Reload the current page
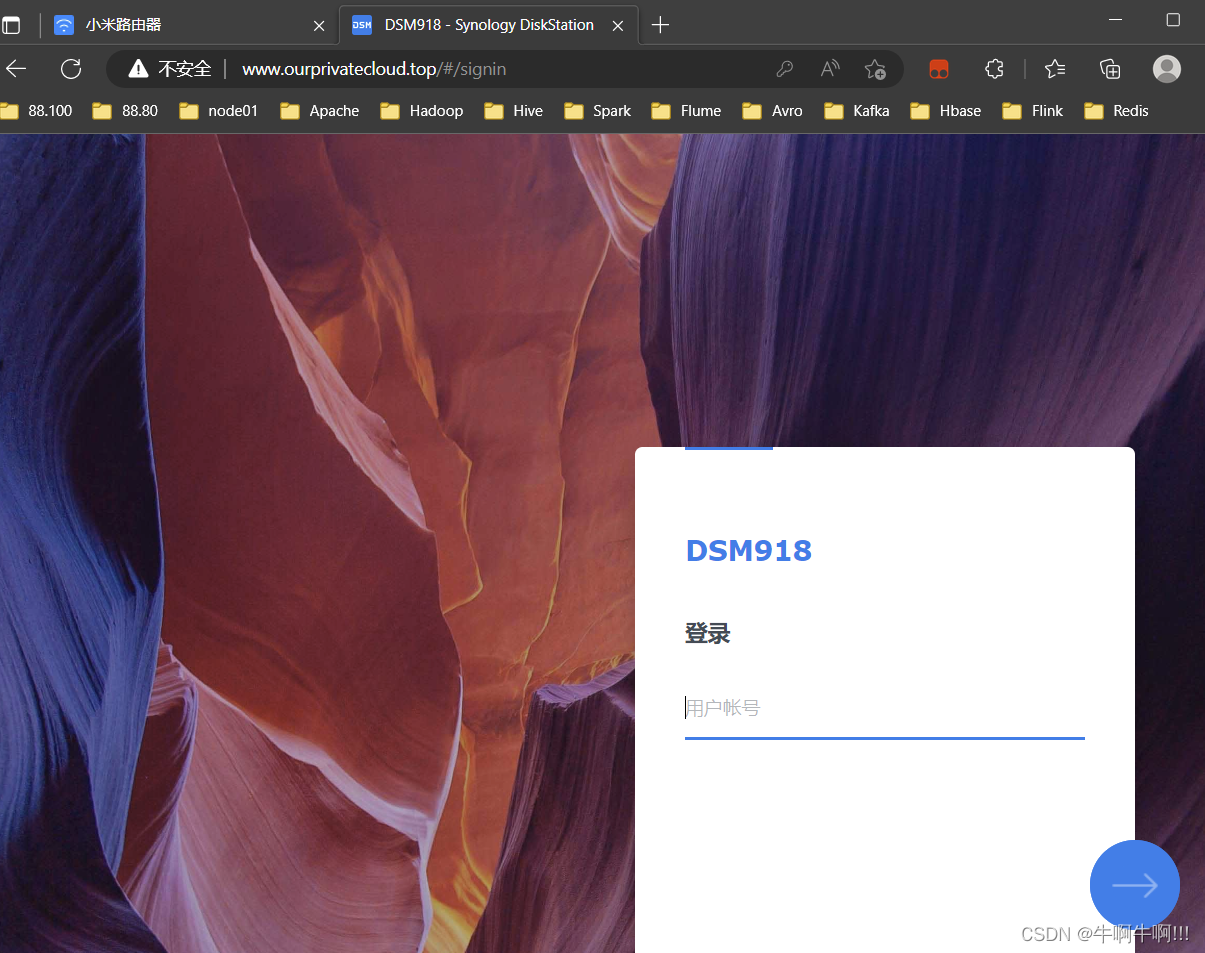 pyautogui.click(x=71, y=69)
